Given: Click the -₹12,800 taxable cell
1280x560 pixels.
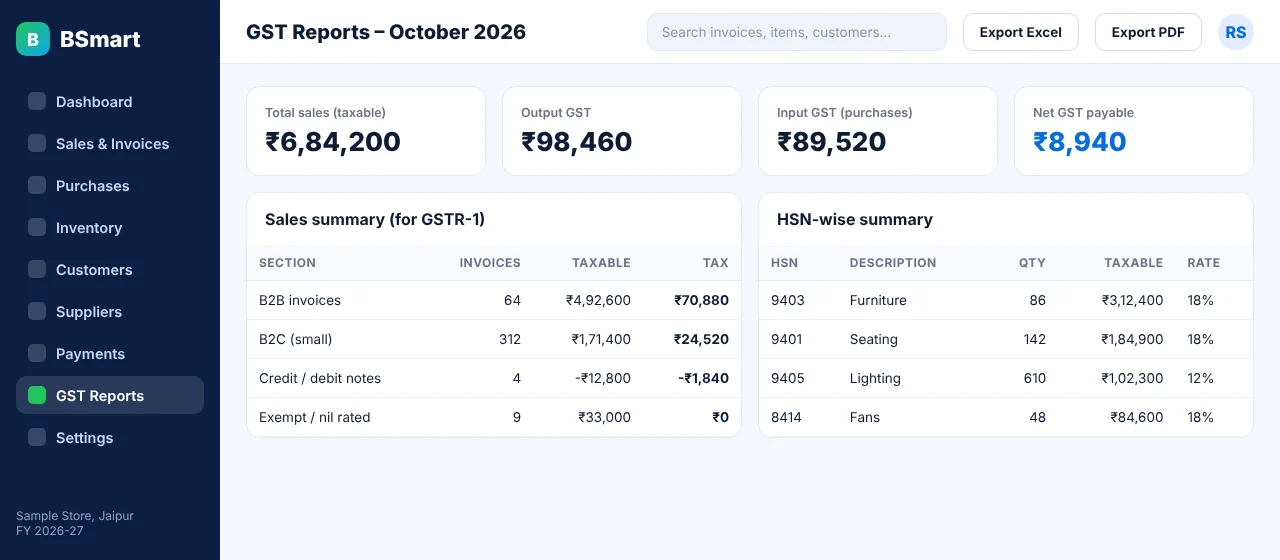Looking at the screenshot, I should [x=603, y=378].
